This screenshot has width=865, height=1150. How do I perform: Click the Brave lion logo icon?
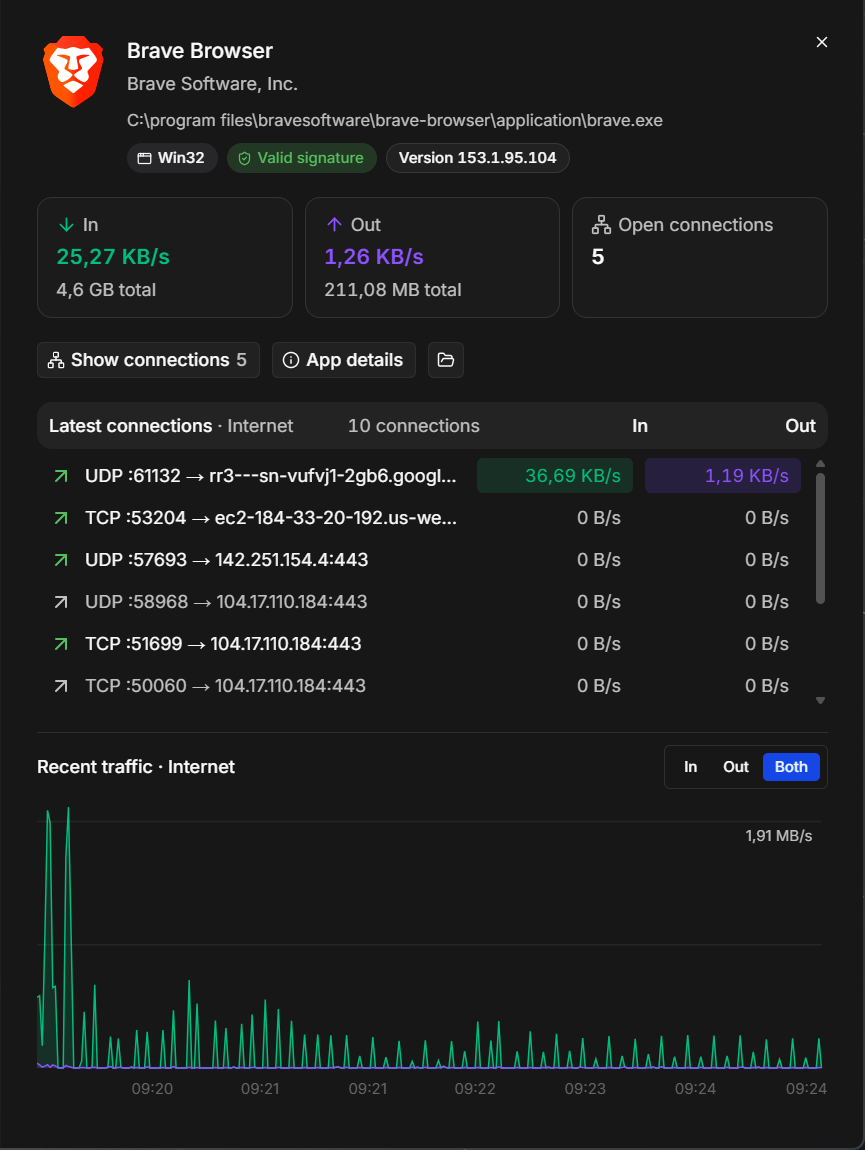point(73,72)
